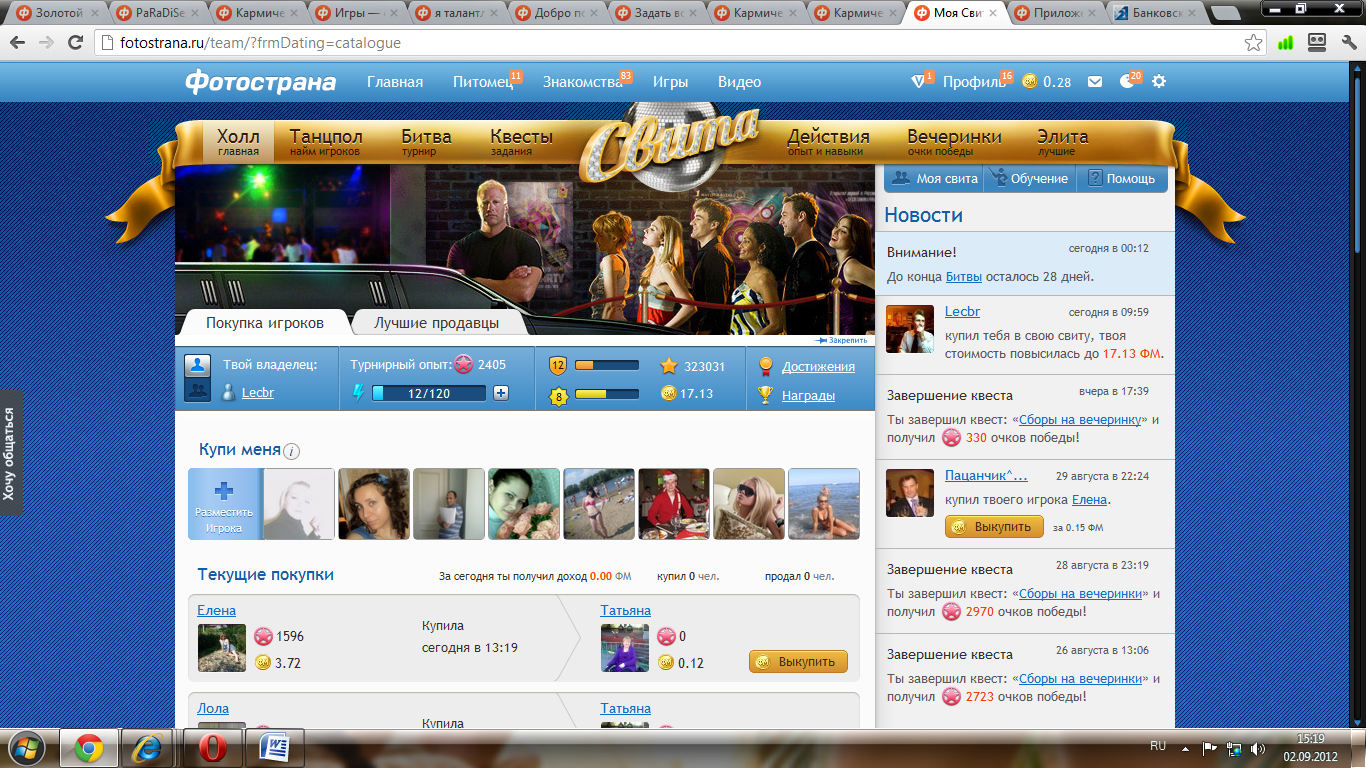The height and width of the screenshot is (768, 1366).
Task: Open the notifications icon with badge 20
Action: [1129, 80]
